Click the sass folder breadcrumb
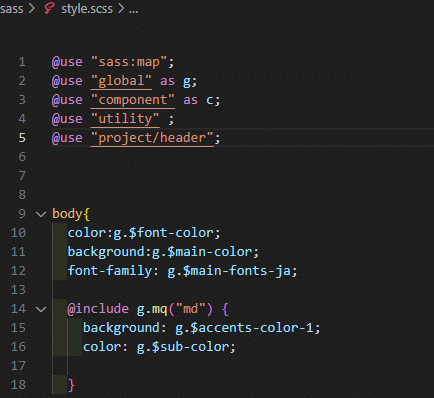 coord(12,9)
